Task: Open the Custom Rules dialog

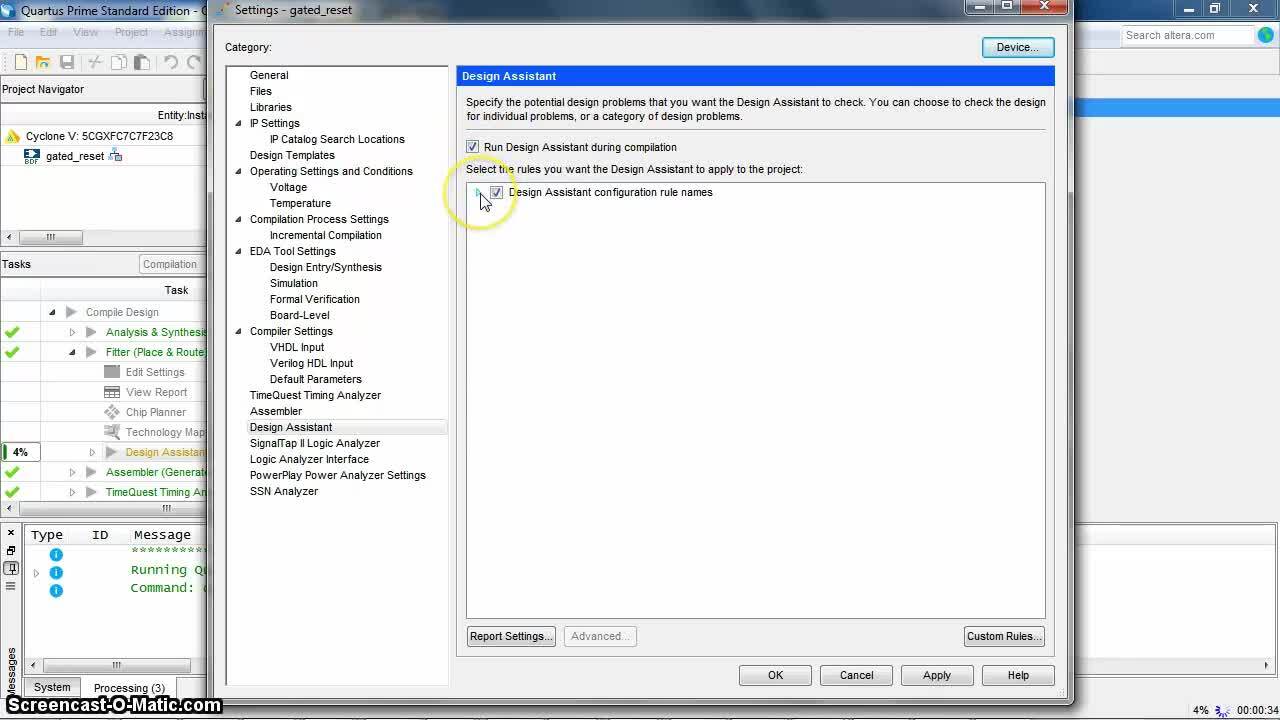Action: 1003,636
